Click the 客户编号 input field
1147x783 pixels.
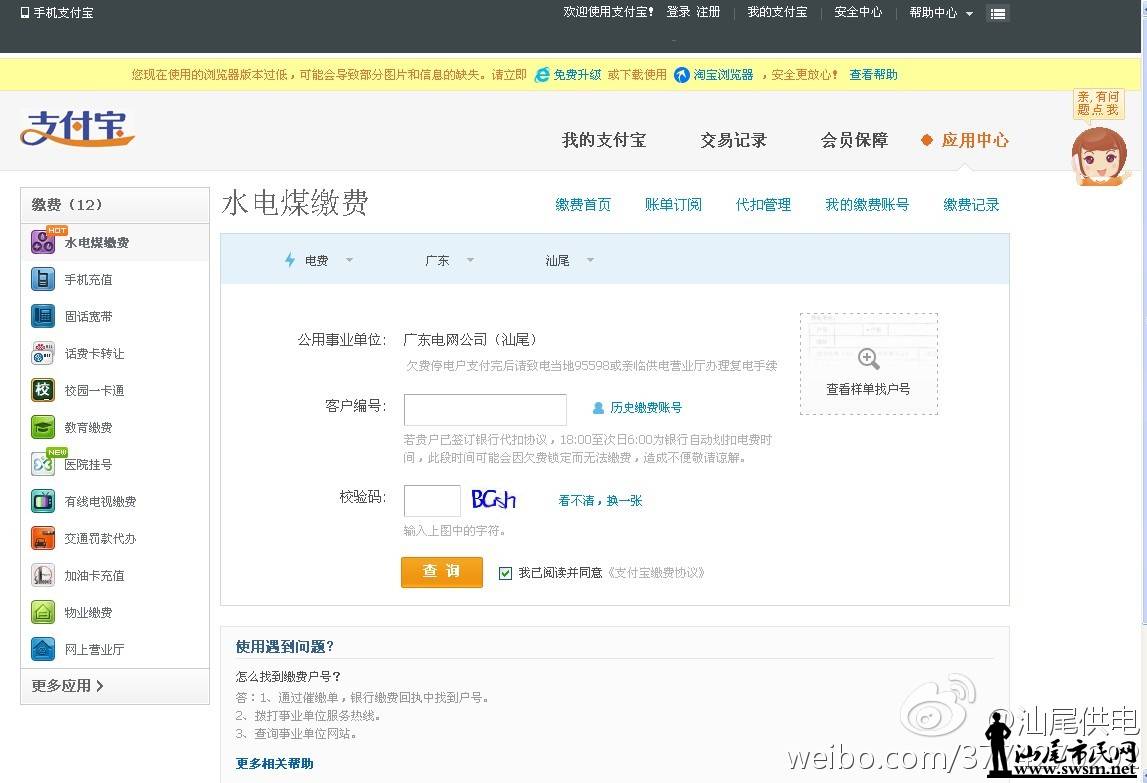[485, 409]
